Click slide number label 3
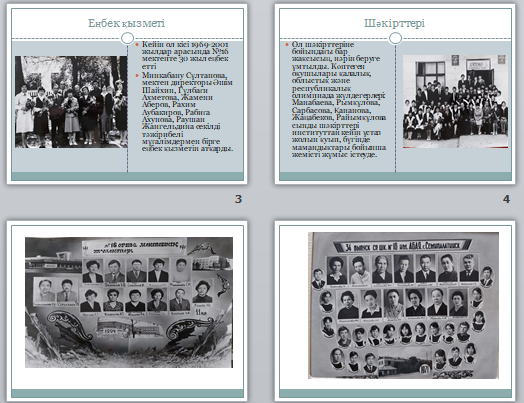This screenshot has width=524, height=403. pos(238,199)
